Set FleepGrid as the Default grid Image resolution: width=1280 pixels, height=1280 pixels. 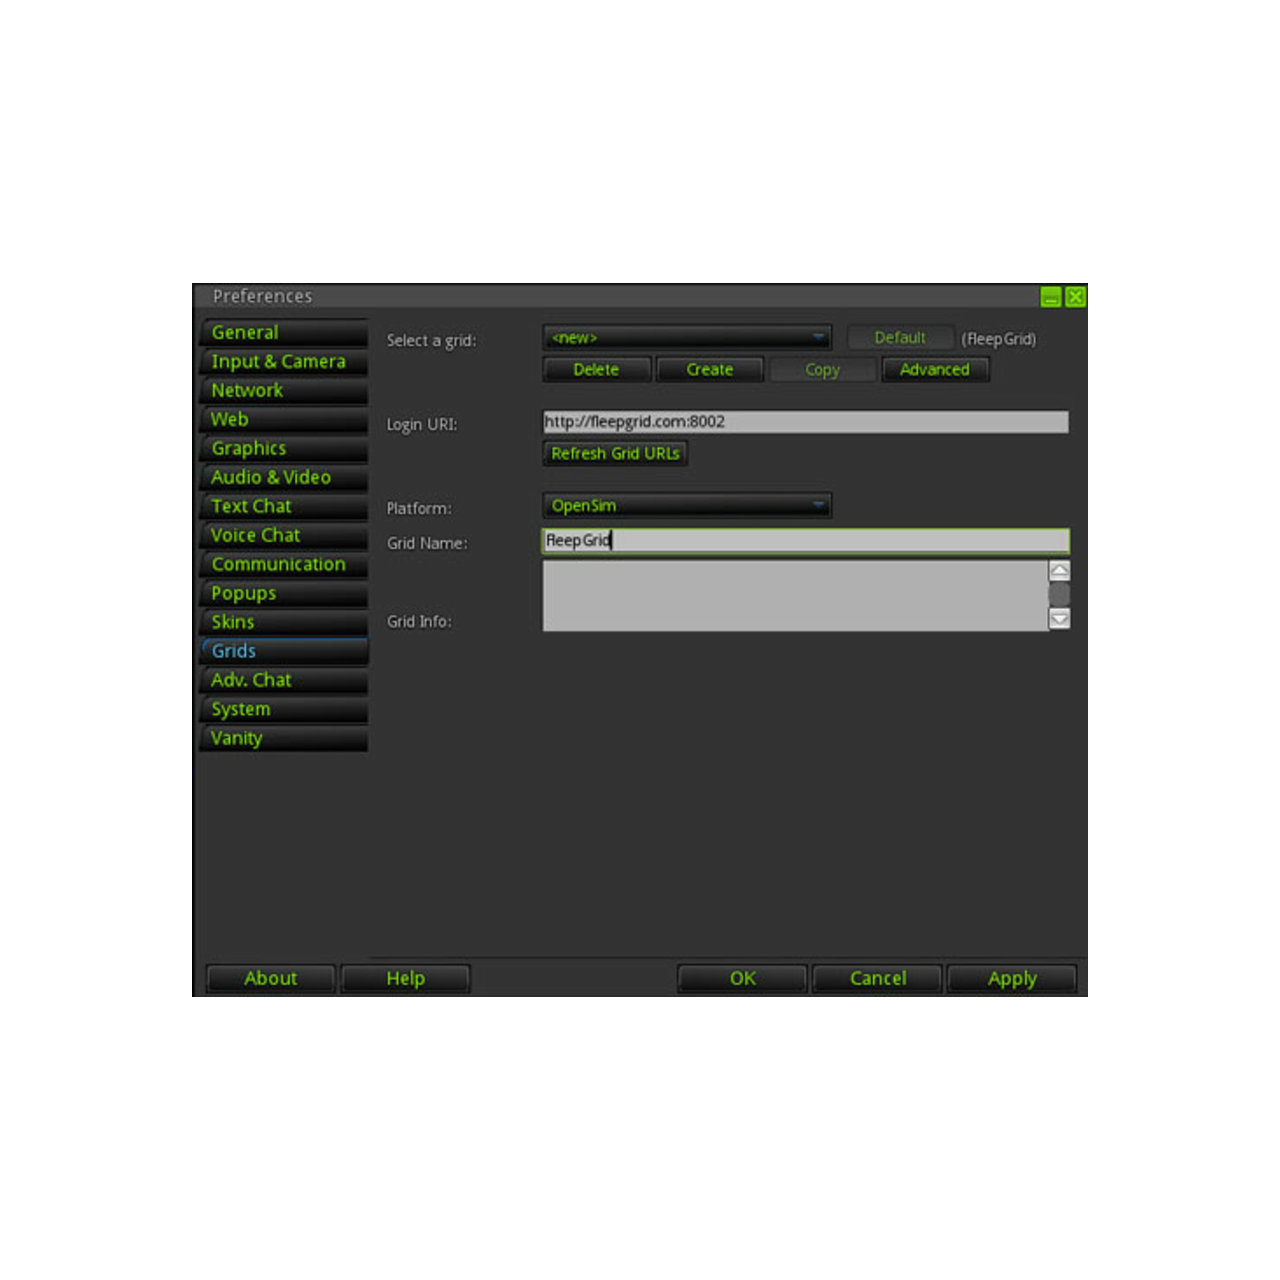point(899,337)
